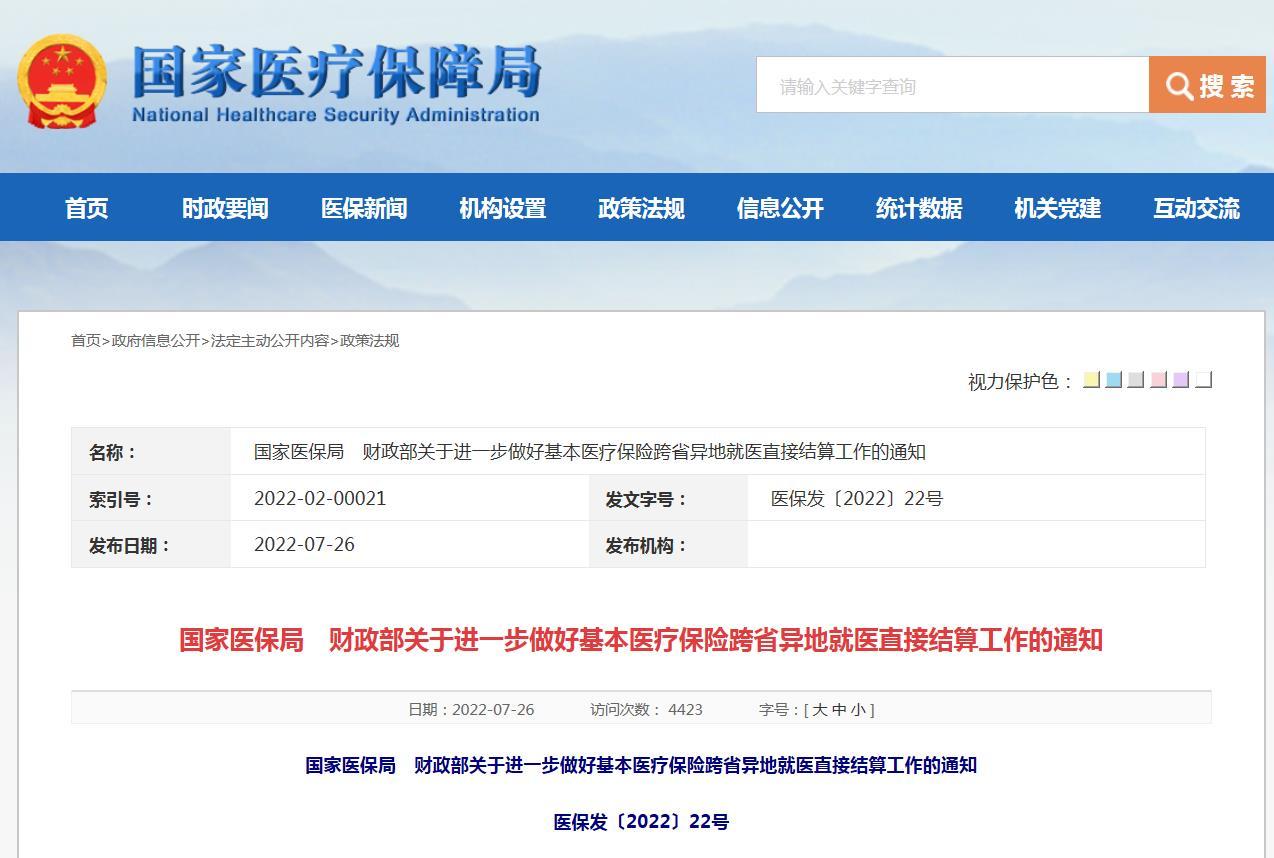Image resolution: width=1274 pixels, height=858 pixels.
Task: Click the national emblem logo icon
Action: (x=61, y=82)
